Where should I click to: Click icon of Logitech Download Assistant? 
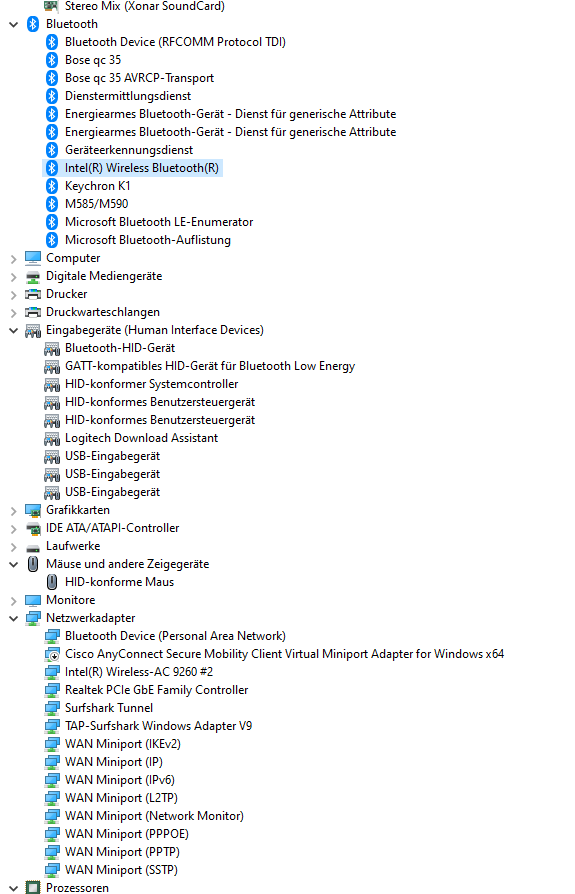(52, 438)
